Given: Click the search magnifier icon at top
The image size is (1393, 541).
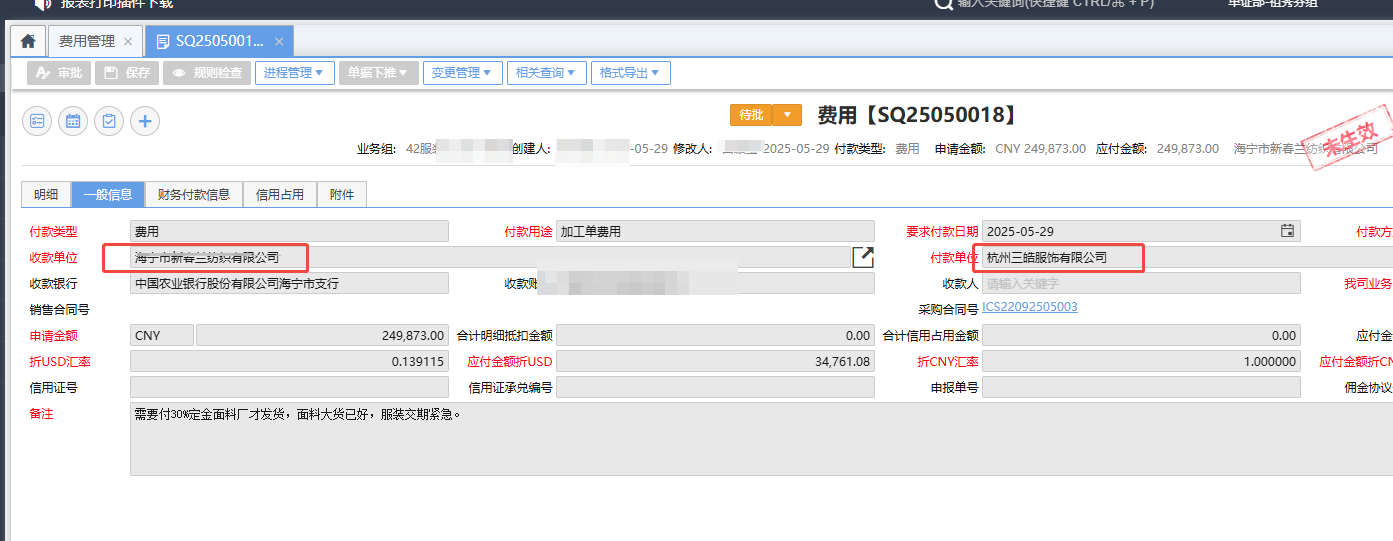Looking at the screenshot, I should 943,4.
